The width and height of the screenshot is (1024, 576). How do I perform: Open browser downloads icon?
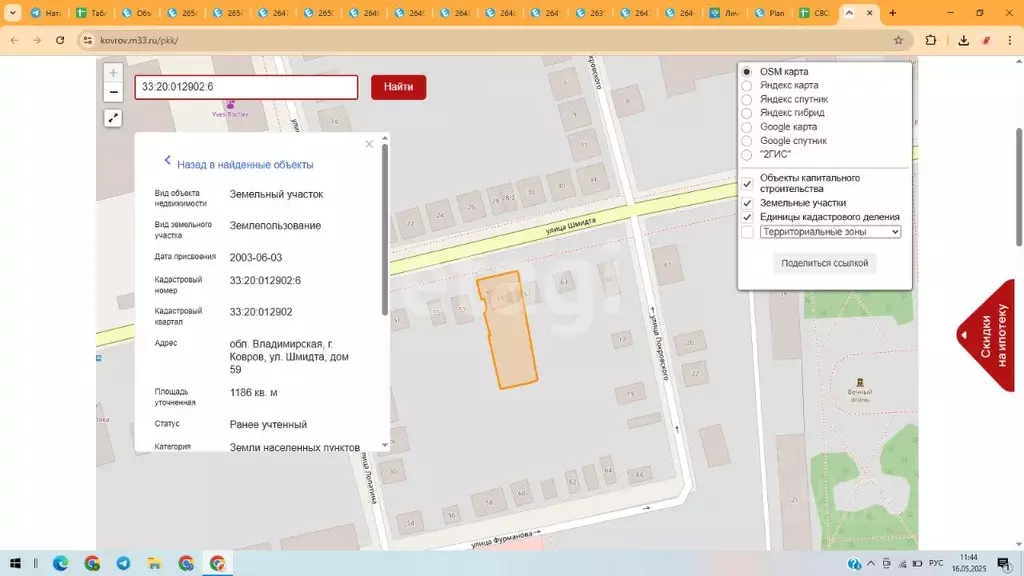(963, 40)
